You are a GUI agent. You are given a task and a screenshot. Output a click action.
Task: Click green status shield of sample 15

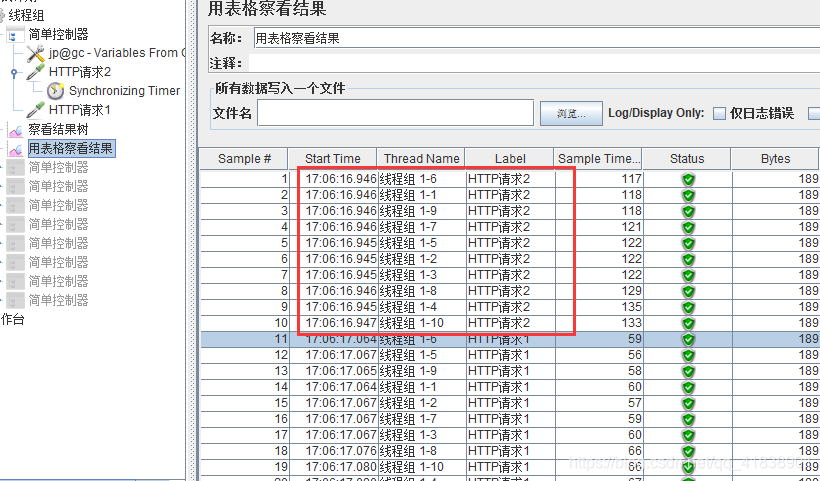[x=688, y=403]
